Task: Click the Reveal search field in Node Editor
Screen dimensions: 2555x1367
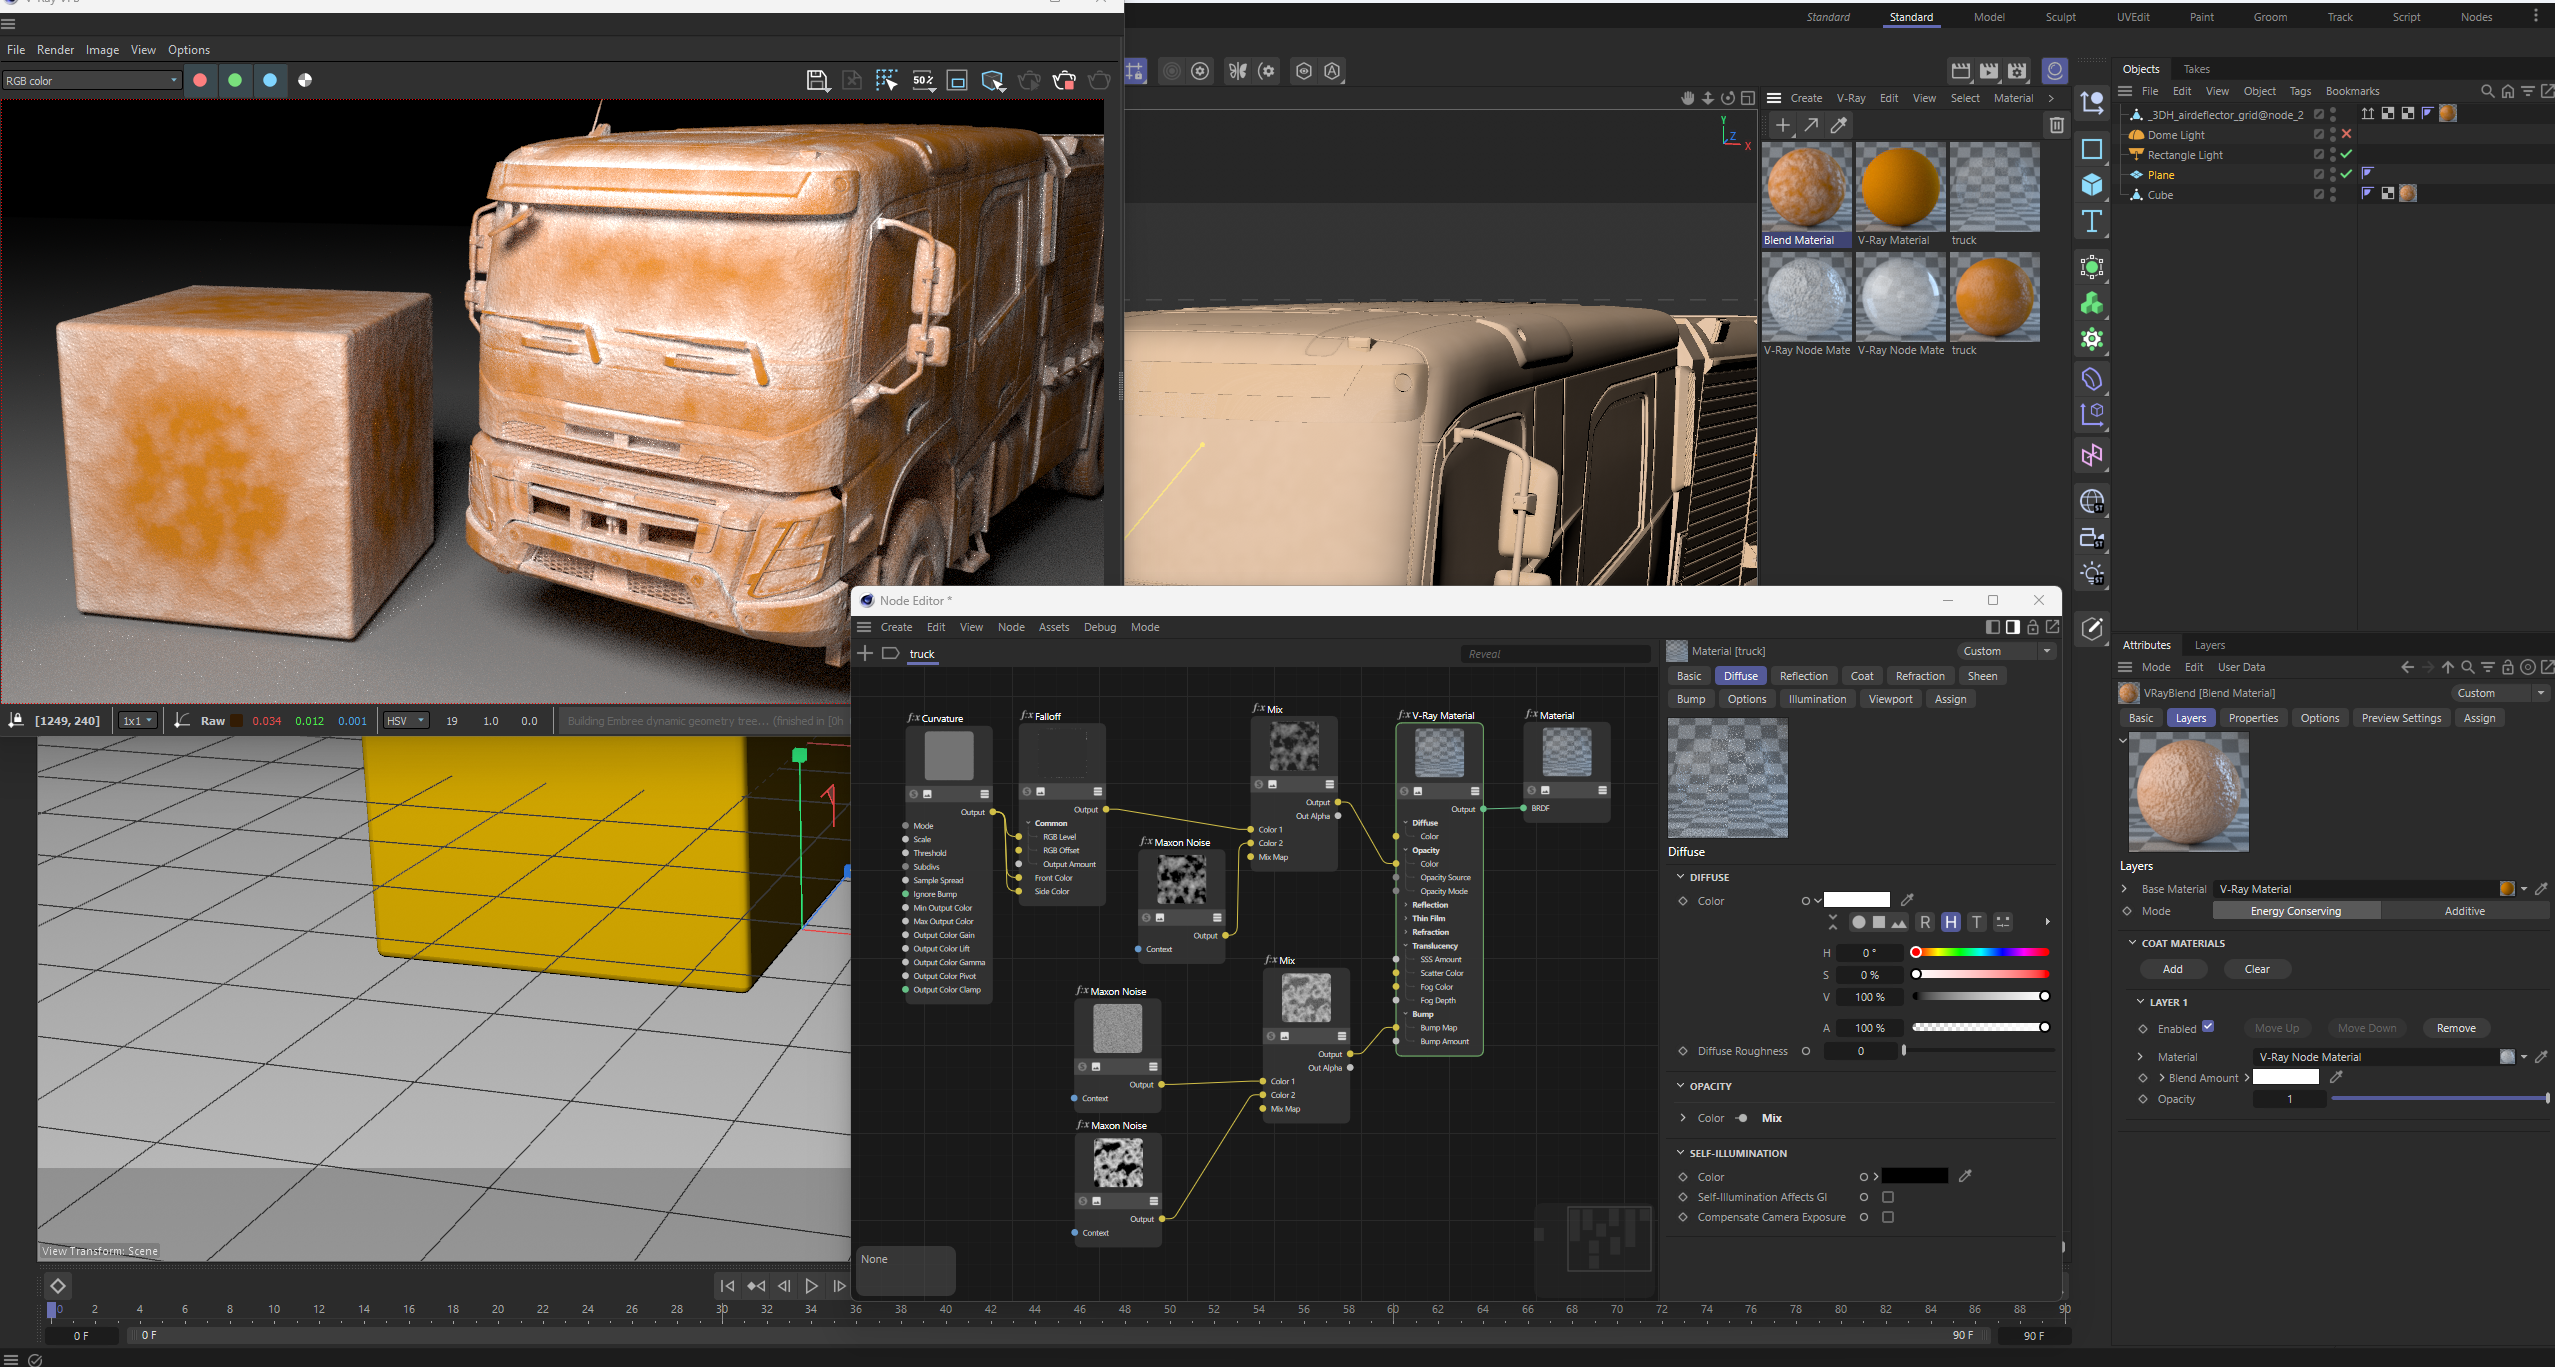Action: click(1555, 654)
